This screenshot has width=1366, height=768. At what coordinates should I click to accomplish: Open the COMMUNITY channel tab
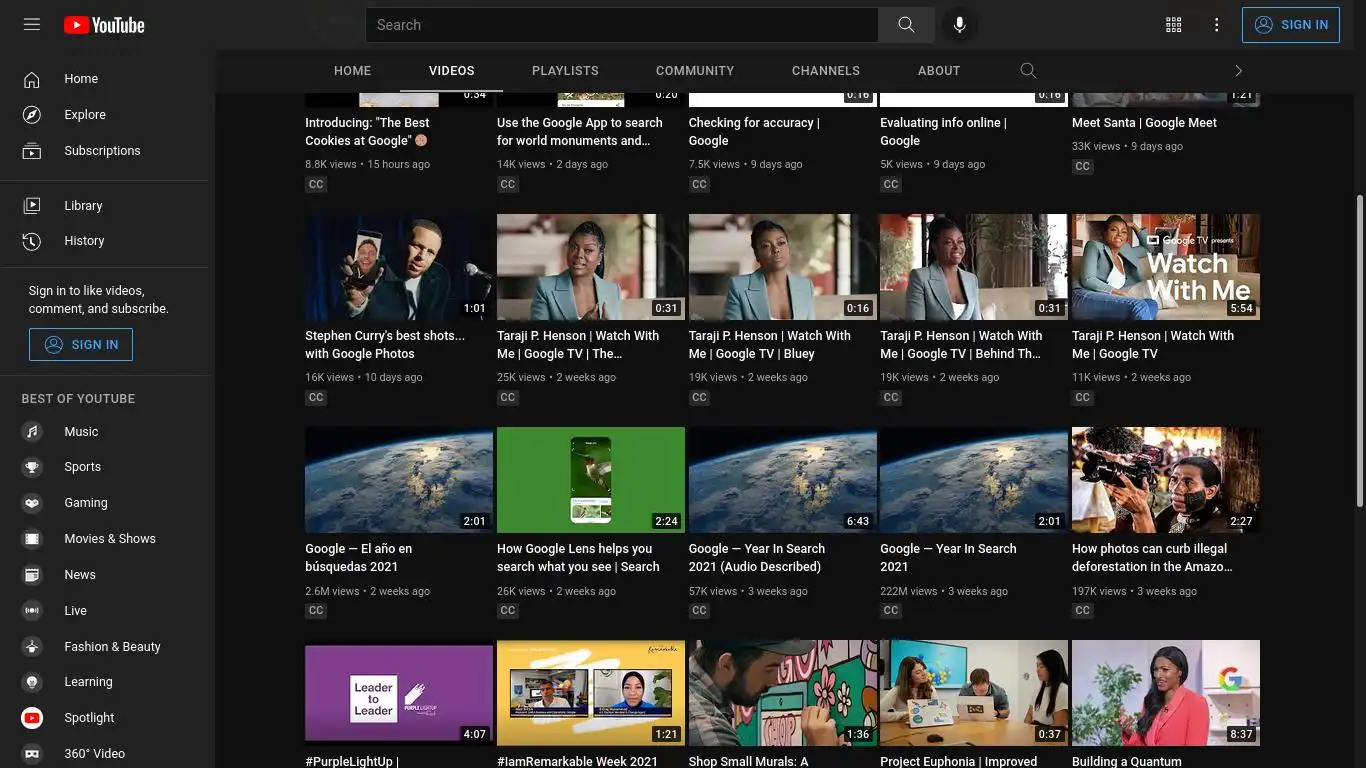(x=695, y=71)
